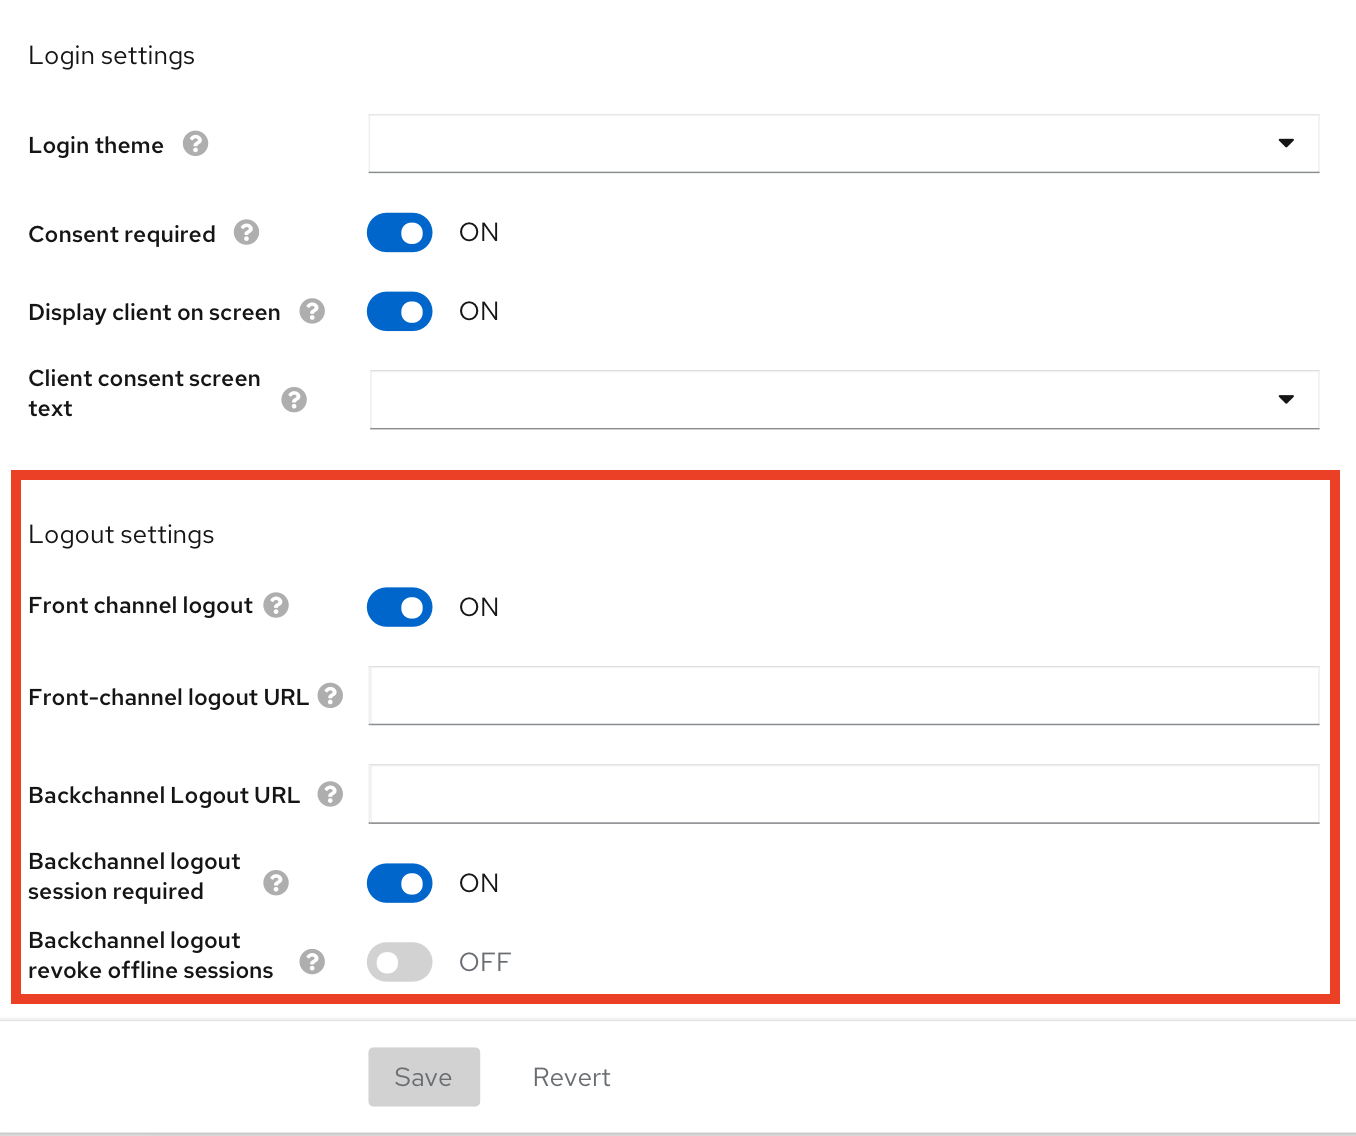Turn off Display client on screen
Image resolution: width=1356 pixels, height=1136 pixels.
[x=399, y=311]
